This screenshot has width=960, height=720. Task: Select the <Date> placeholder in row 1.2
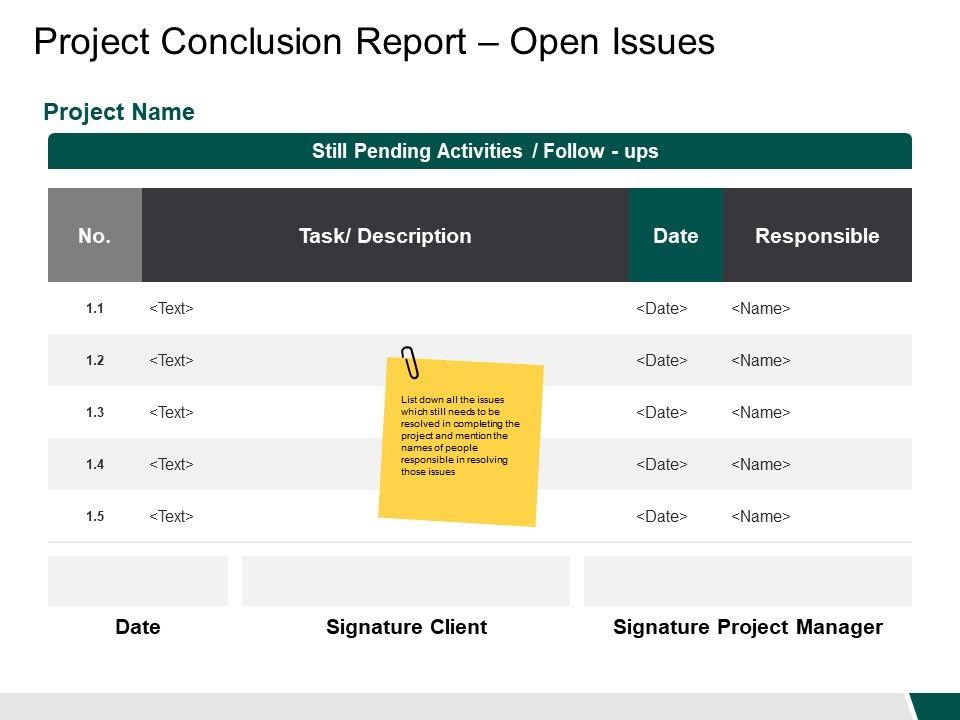tap(662, 361)
